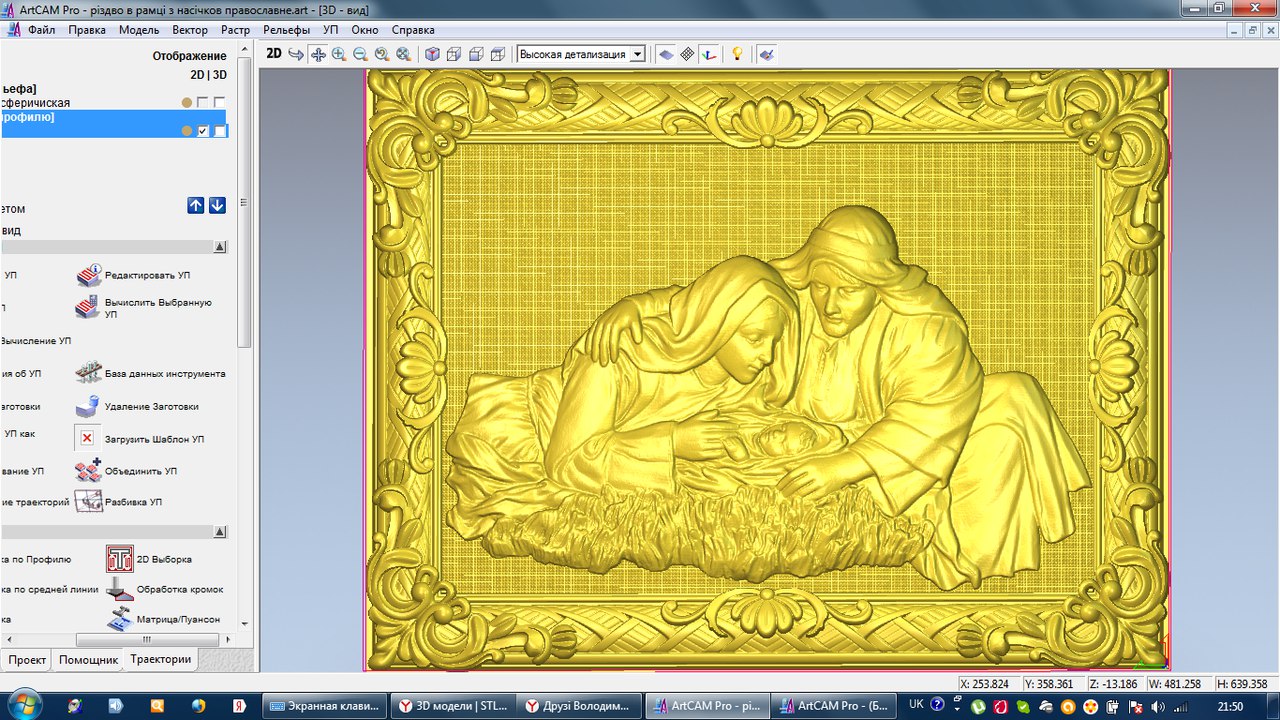Switch to the Помощник tab

coord(88,660)
